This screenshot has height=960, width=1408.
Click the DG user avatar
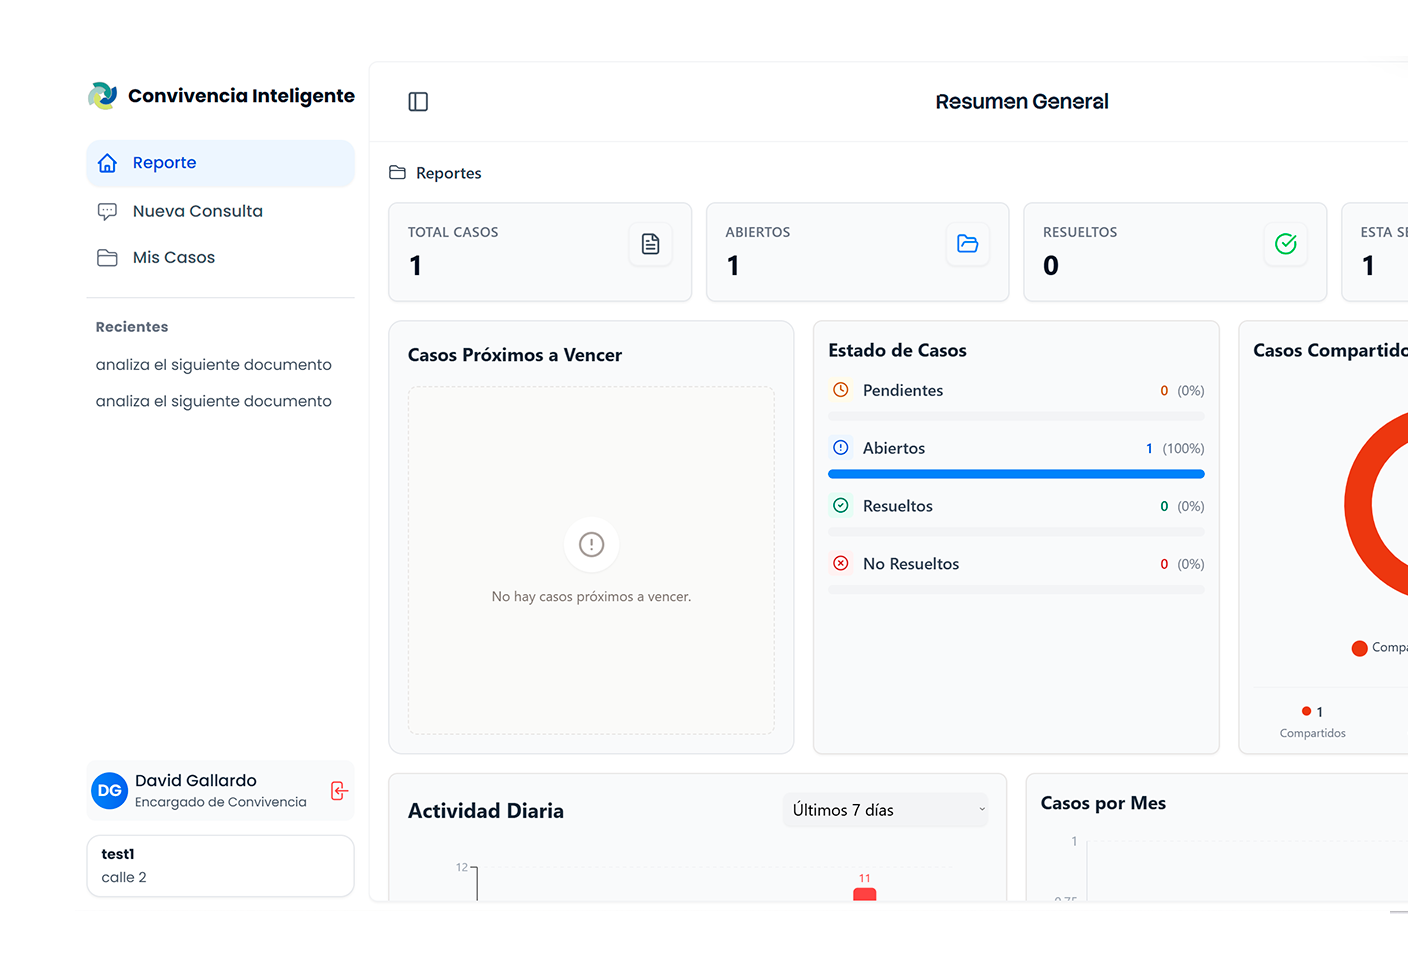click(x=110, y=791)
